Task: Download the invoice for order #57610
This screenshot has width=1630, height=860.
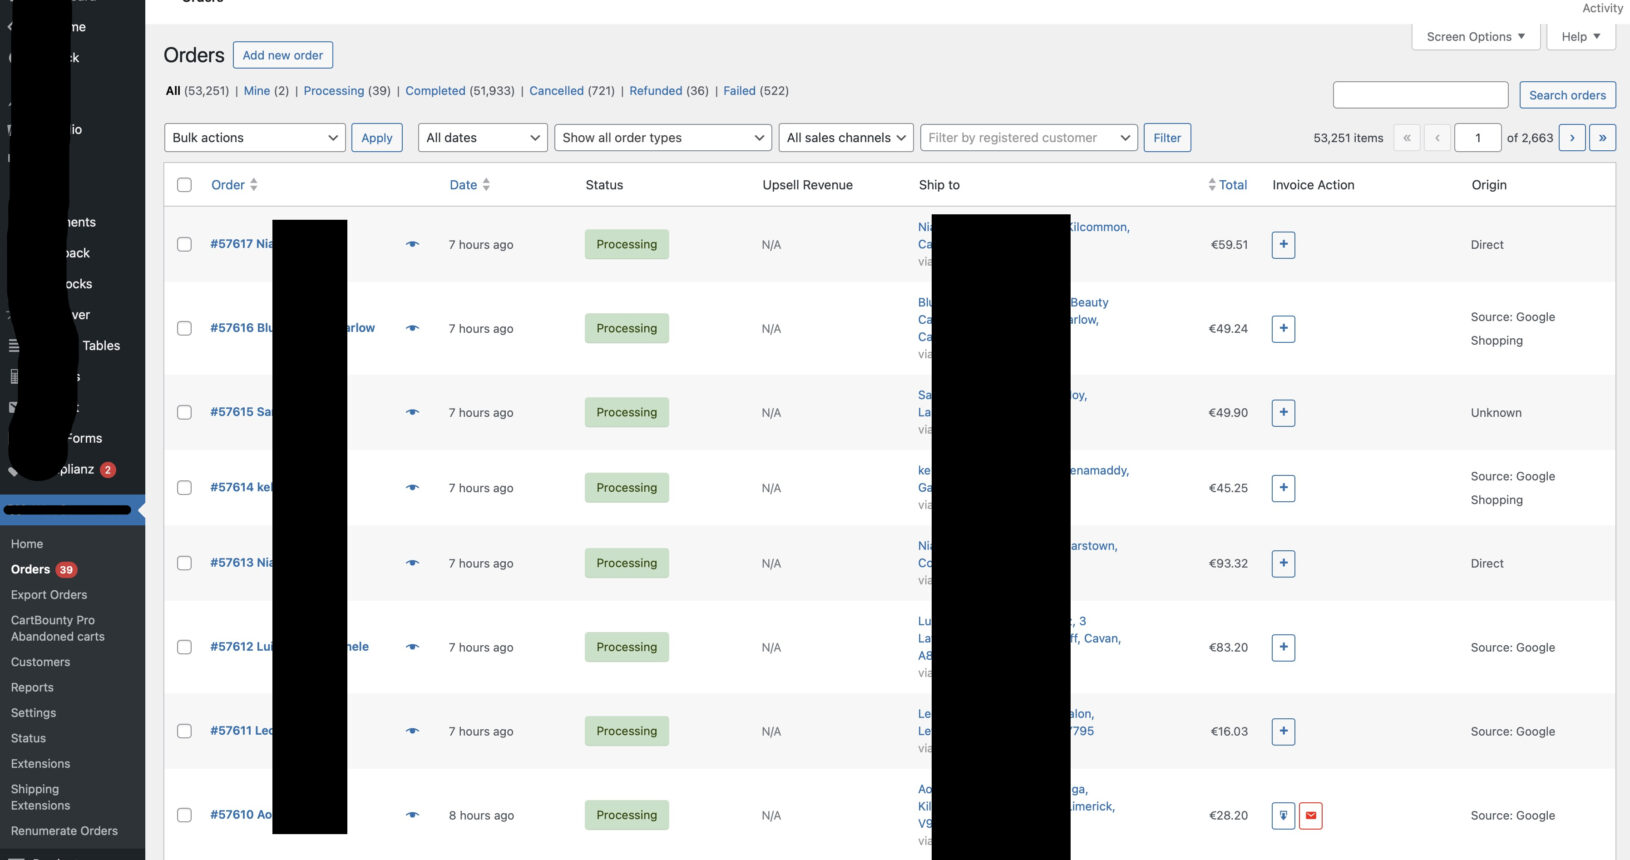Action: tap(1283, 816)
